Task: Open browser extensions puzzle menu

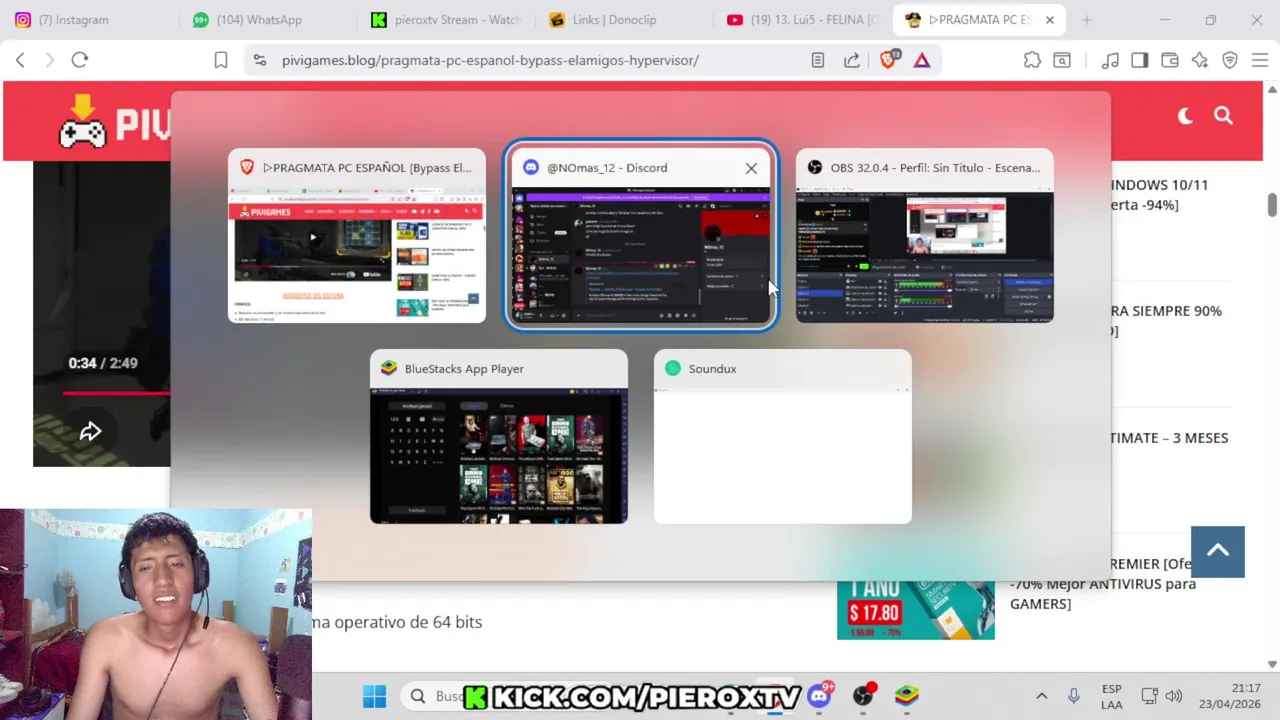Action: click(1032, 60)
